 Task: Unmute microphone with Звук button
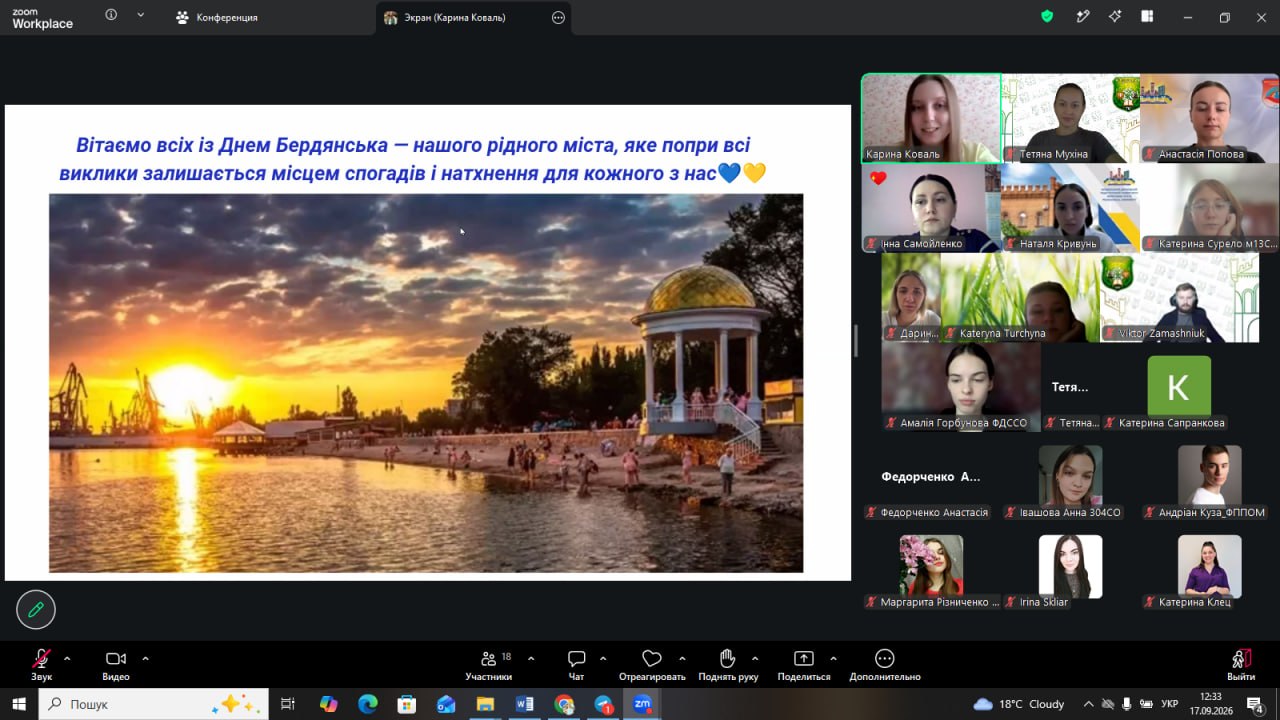click(41, 666)
